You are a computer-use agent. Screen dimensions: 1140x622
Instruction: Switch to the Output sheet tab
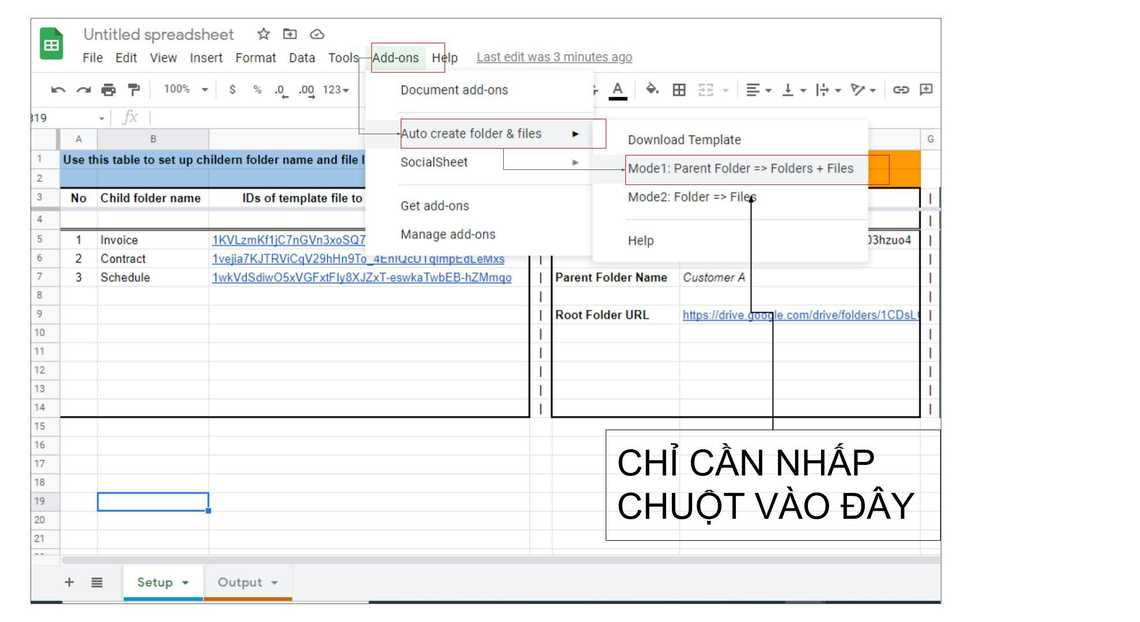(247, 582)
